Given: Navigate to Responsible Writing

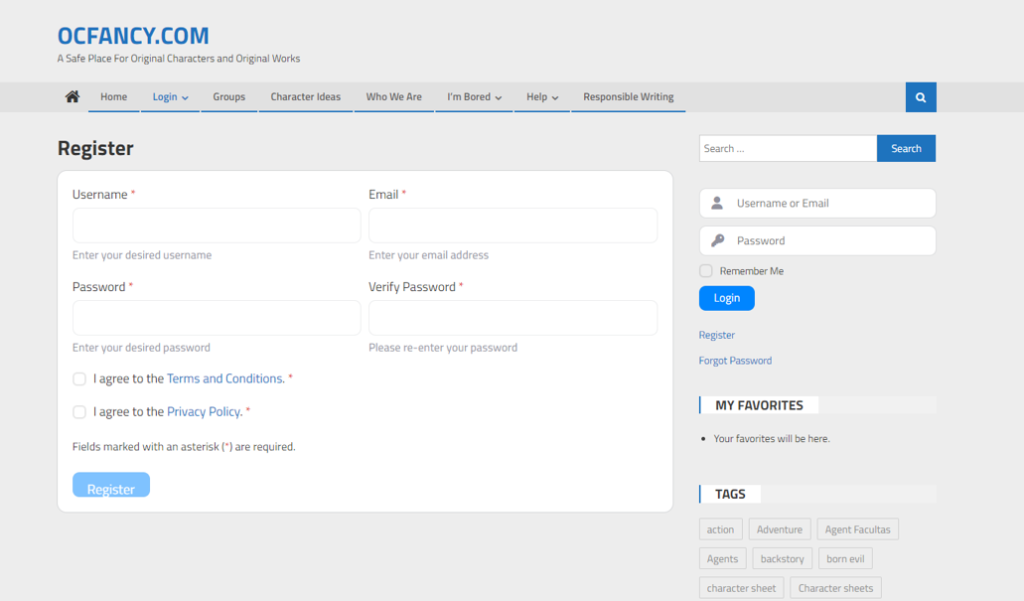Looking at the screenshot, I should click(x=628, y=97).
